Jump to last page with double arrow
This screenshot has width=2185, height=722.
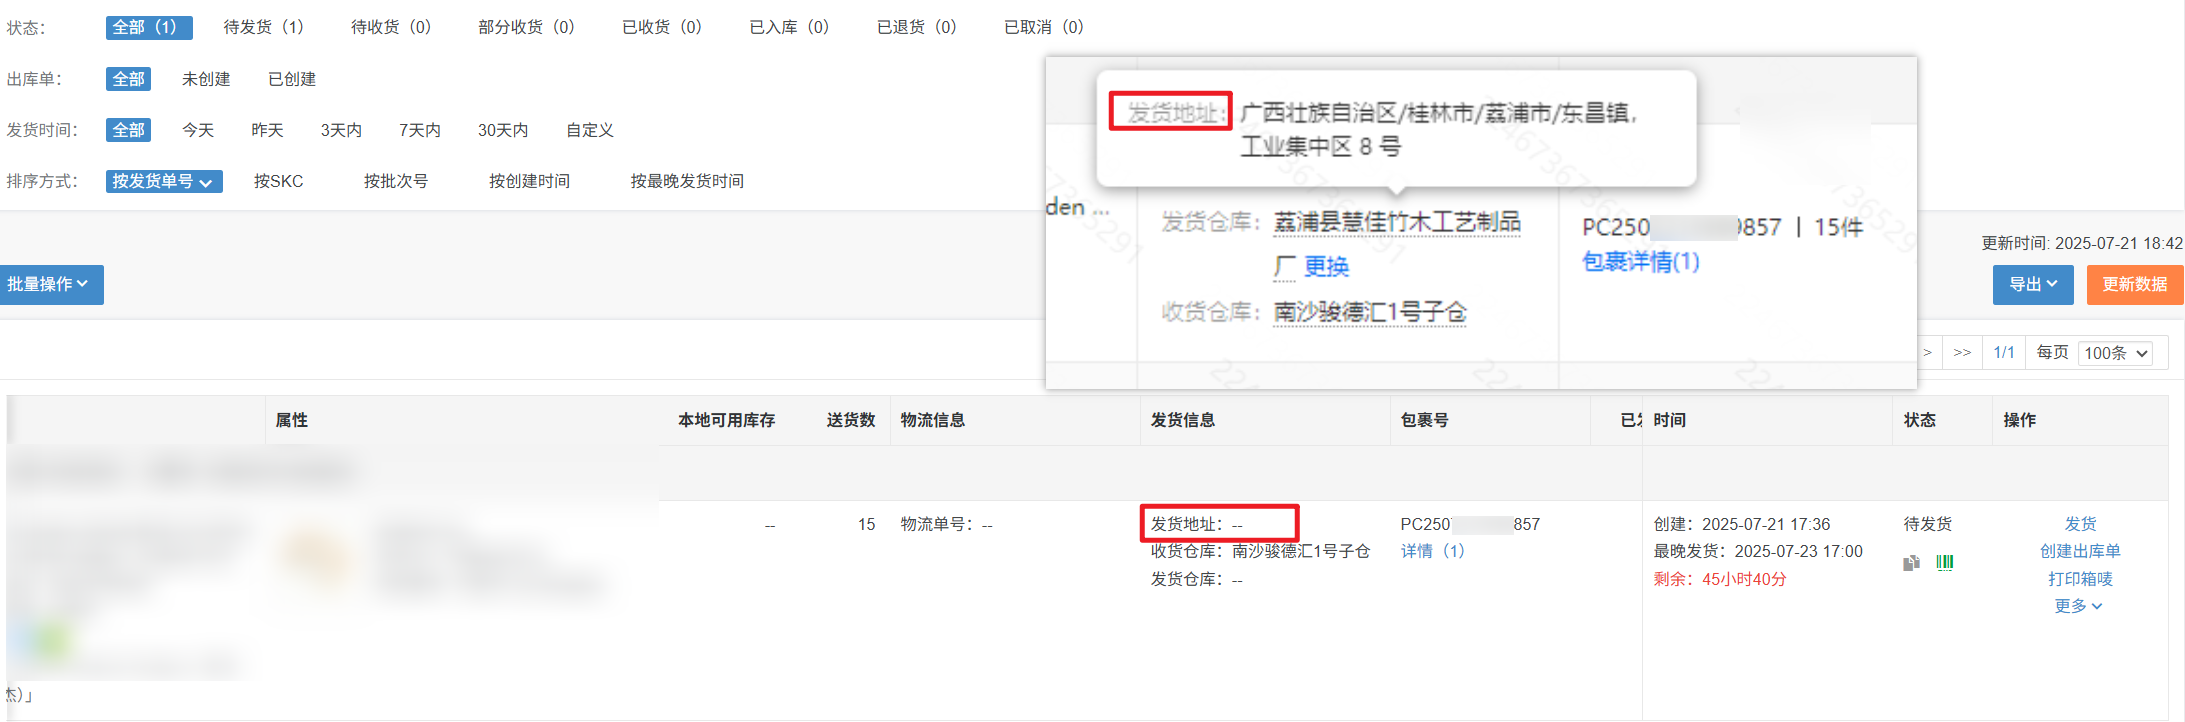tap(1962, 353)
